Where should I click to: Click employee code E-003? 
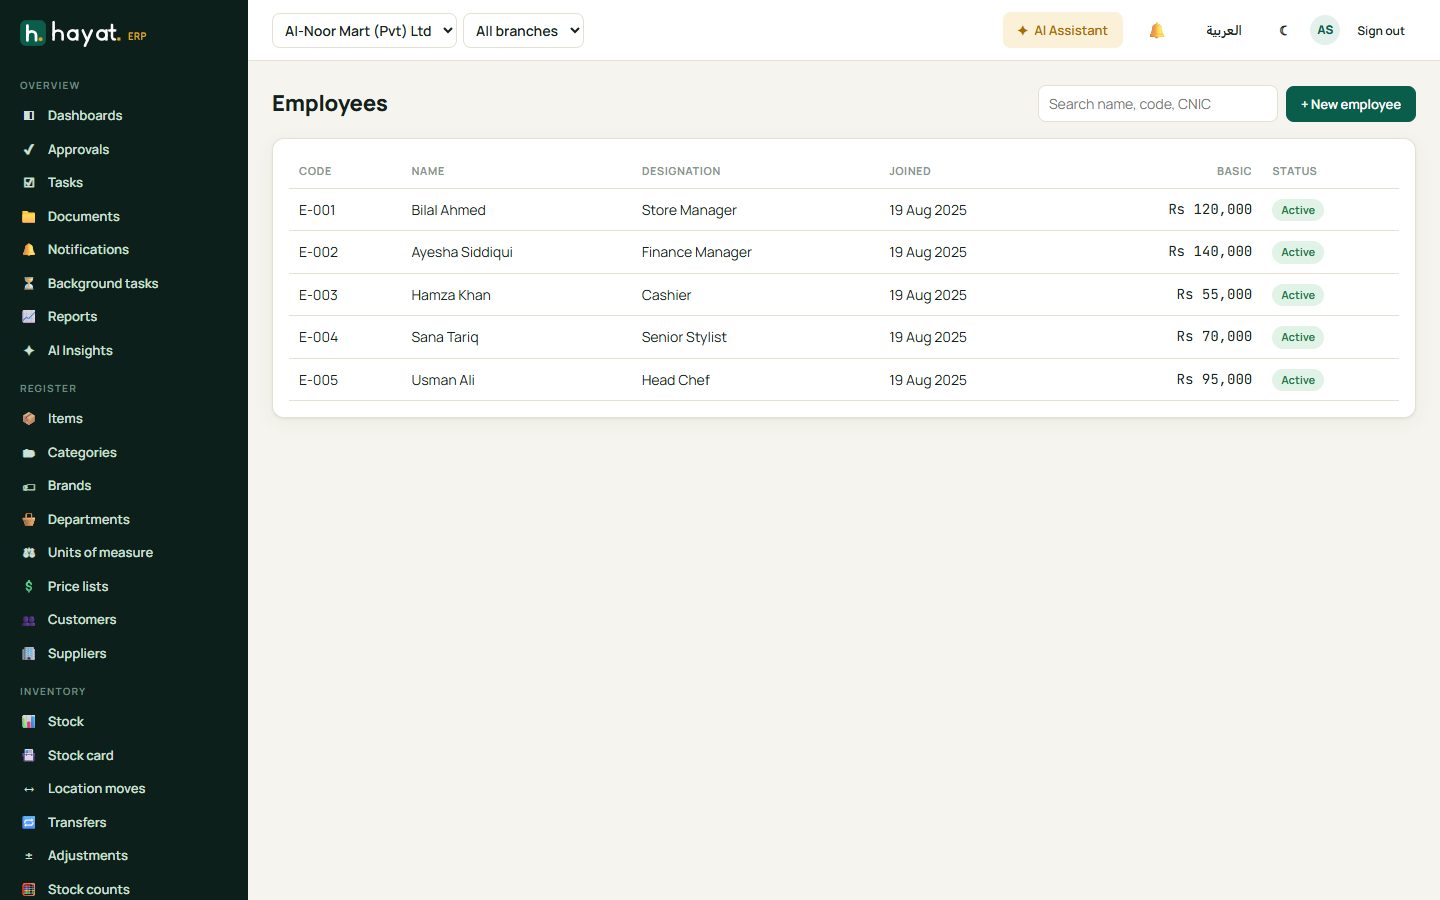[x=318, y=295]
